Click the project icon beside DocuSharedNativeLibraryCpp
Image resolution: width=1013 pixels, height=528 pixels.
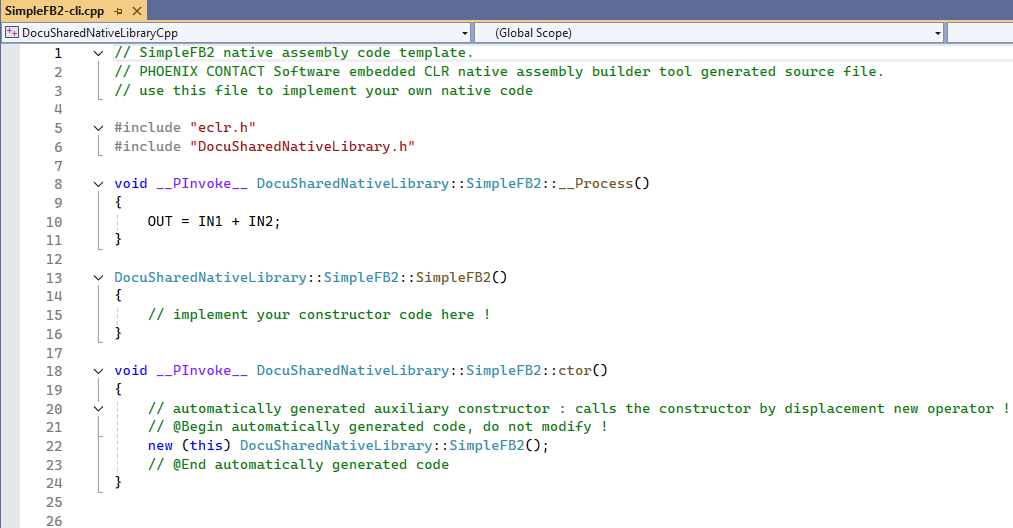click(x=11, y=33)
